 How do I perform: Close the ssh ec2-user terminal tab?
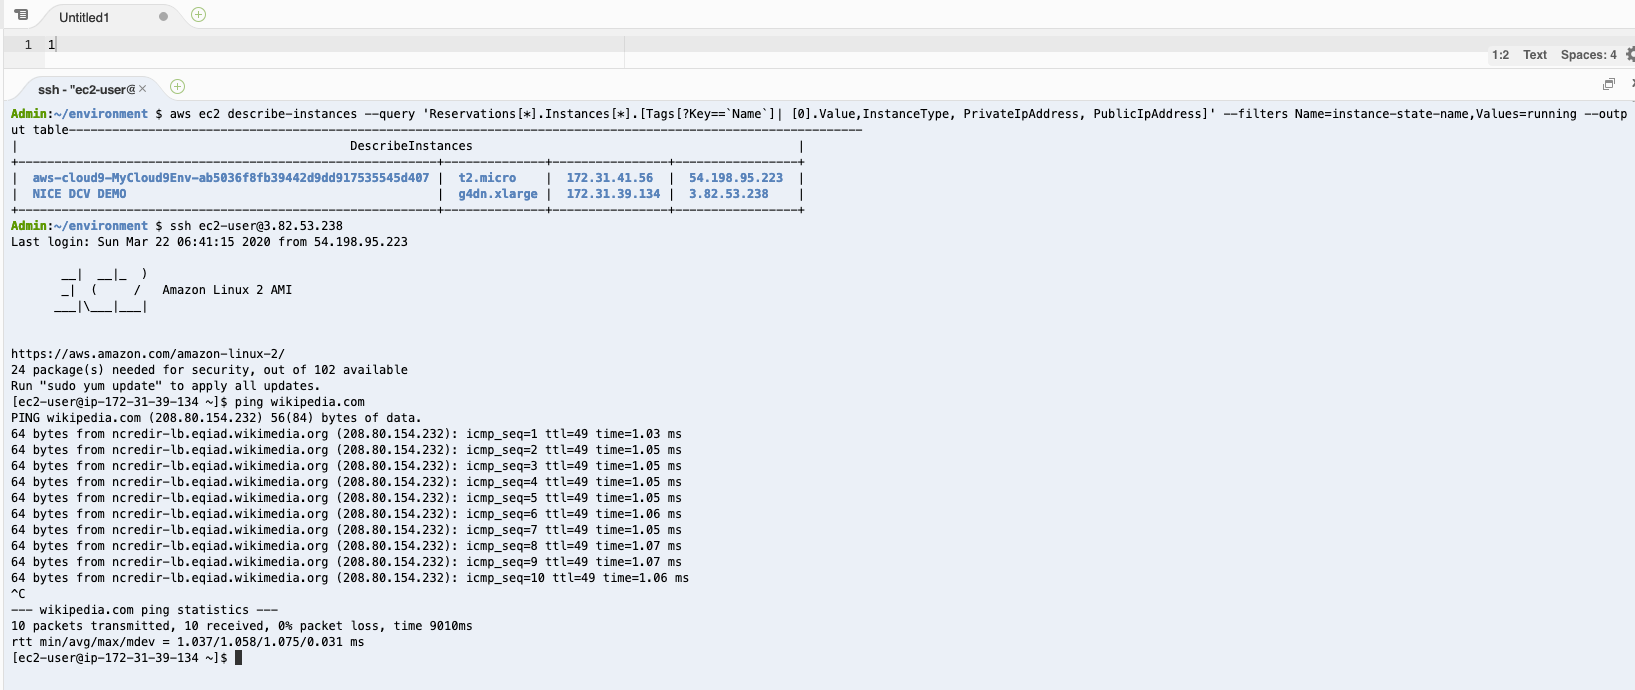tap(143, 89)
